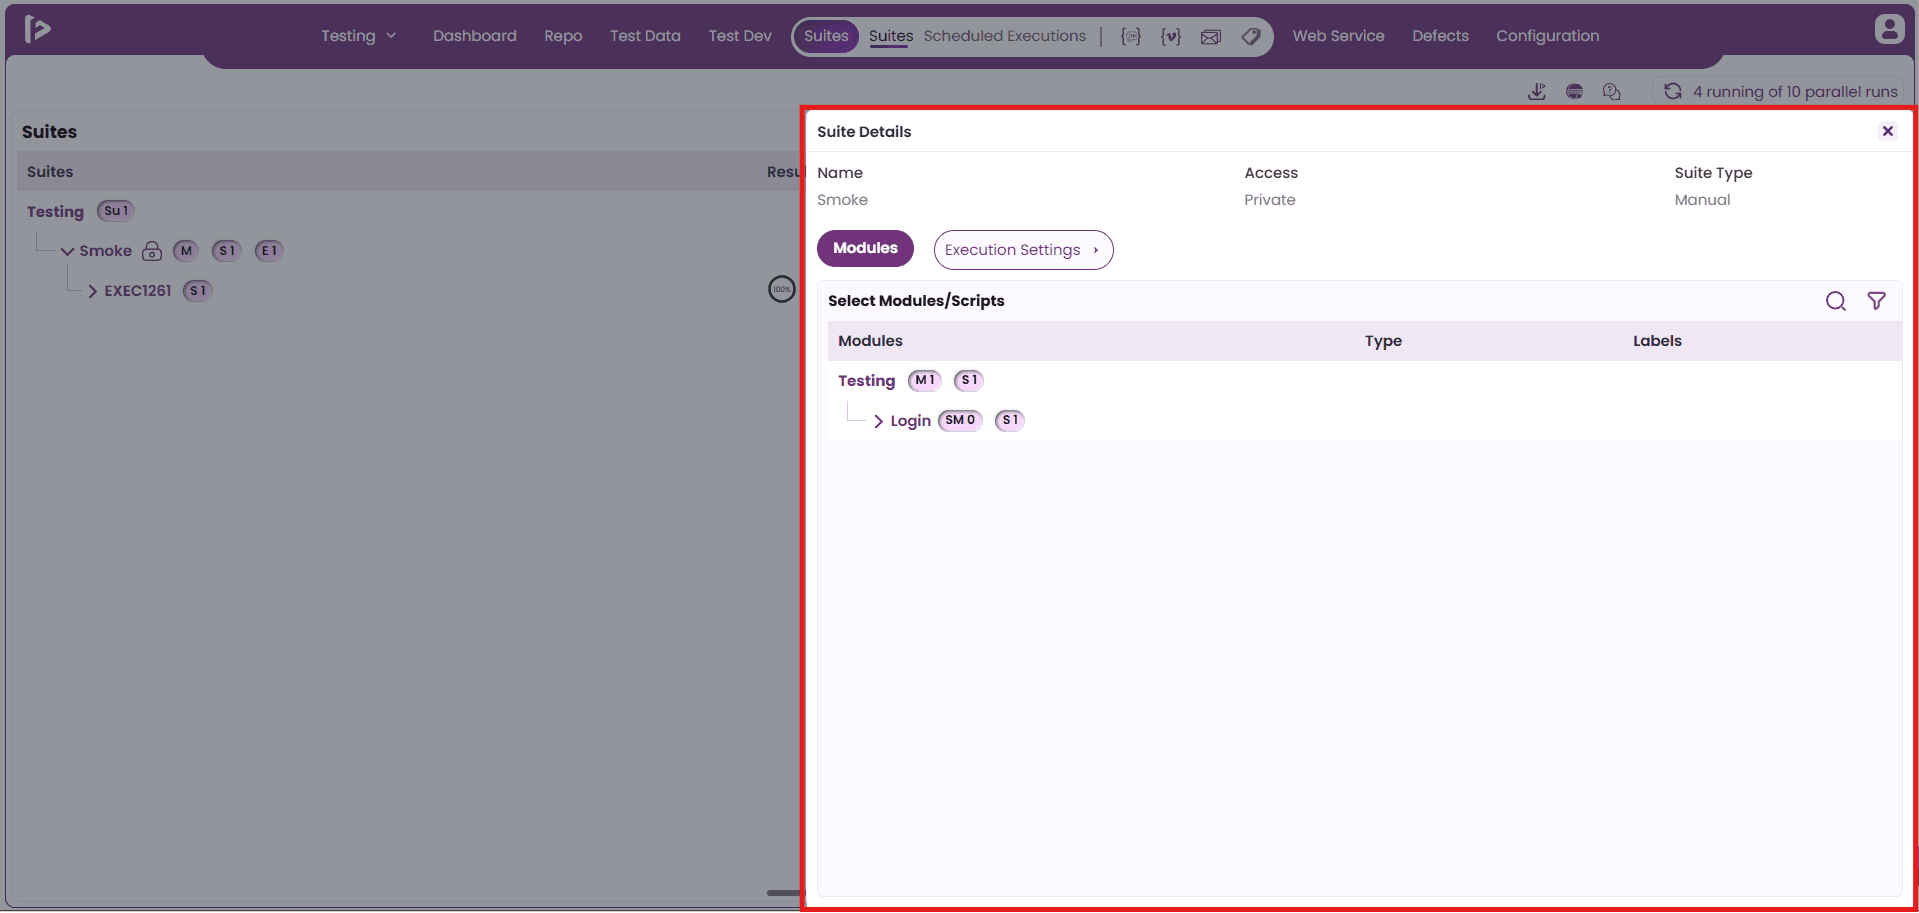Open the Test Dev menu item

(x=740, y=36)
